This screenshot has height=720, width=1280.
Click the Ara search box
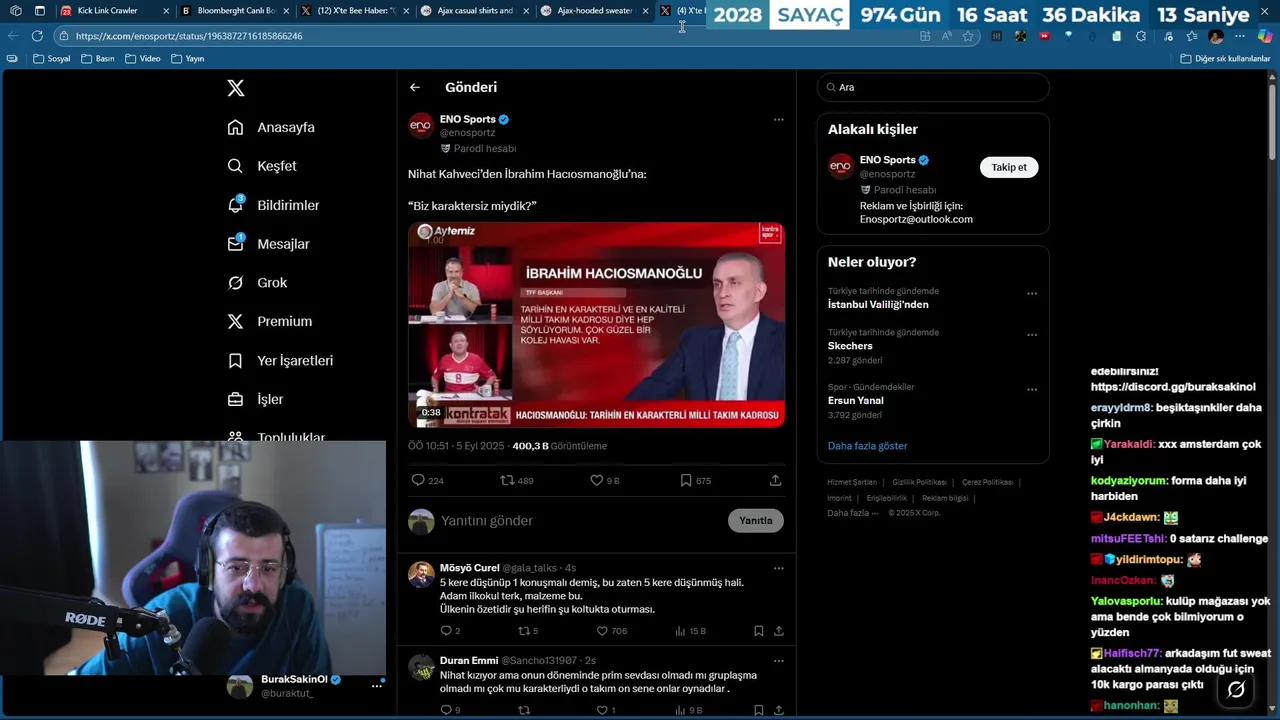(933, 87)
